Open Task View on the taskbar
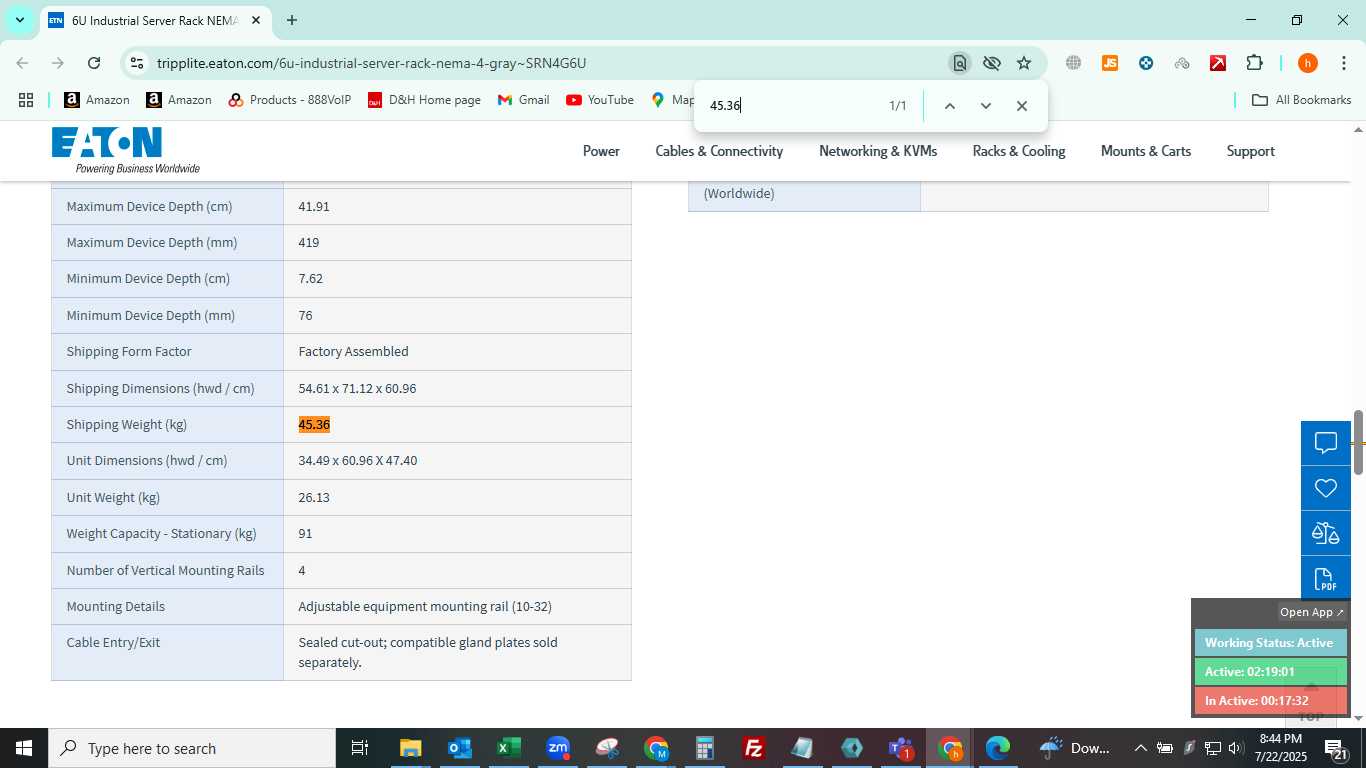1366x768 pixels. point(360,748)
